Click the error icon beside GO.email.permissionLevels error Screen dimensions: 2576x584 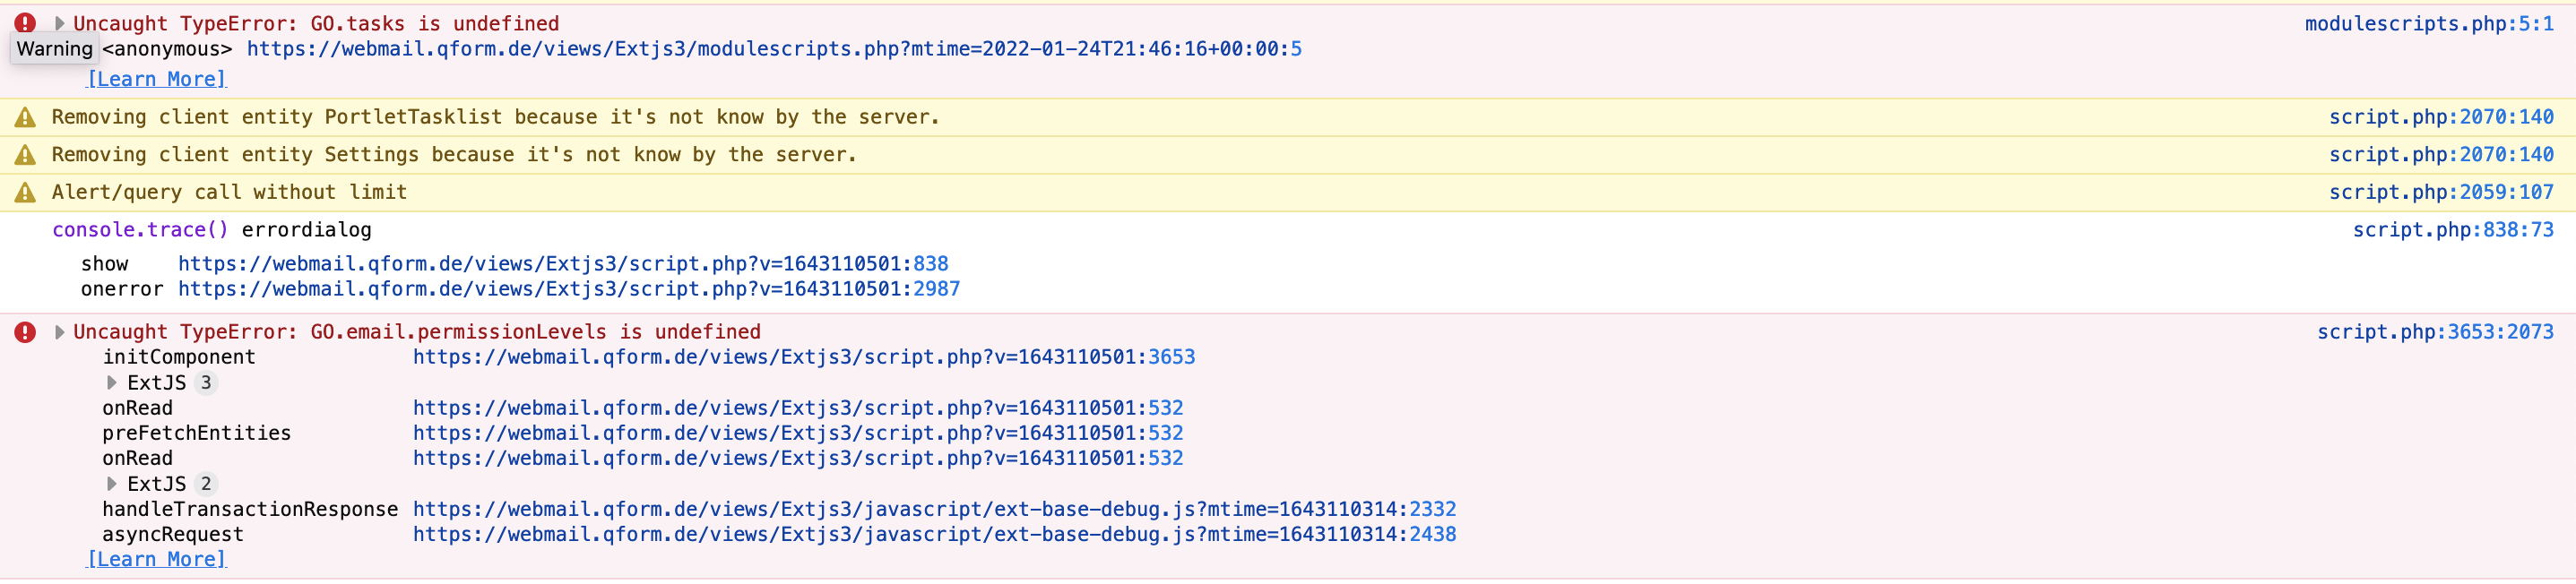click(x=22, y=331)
